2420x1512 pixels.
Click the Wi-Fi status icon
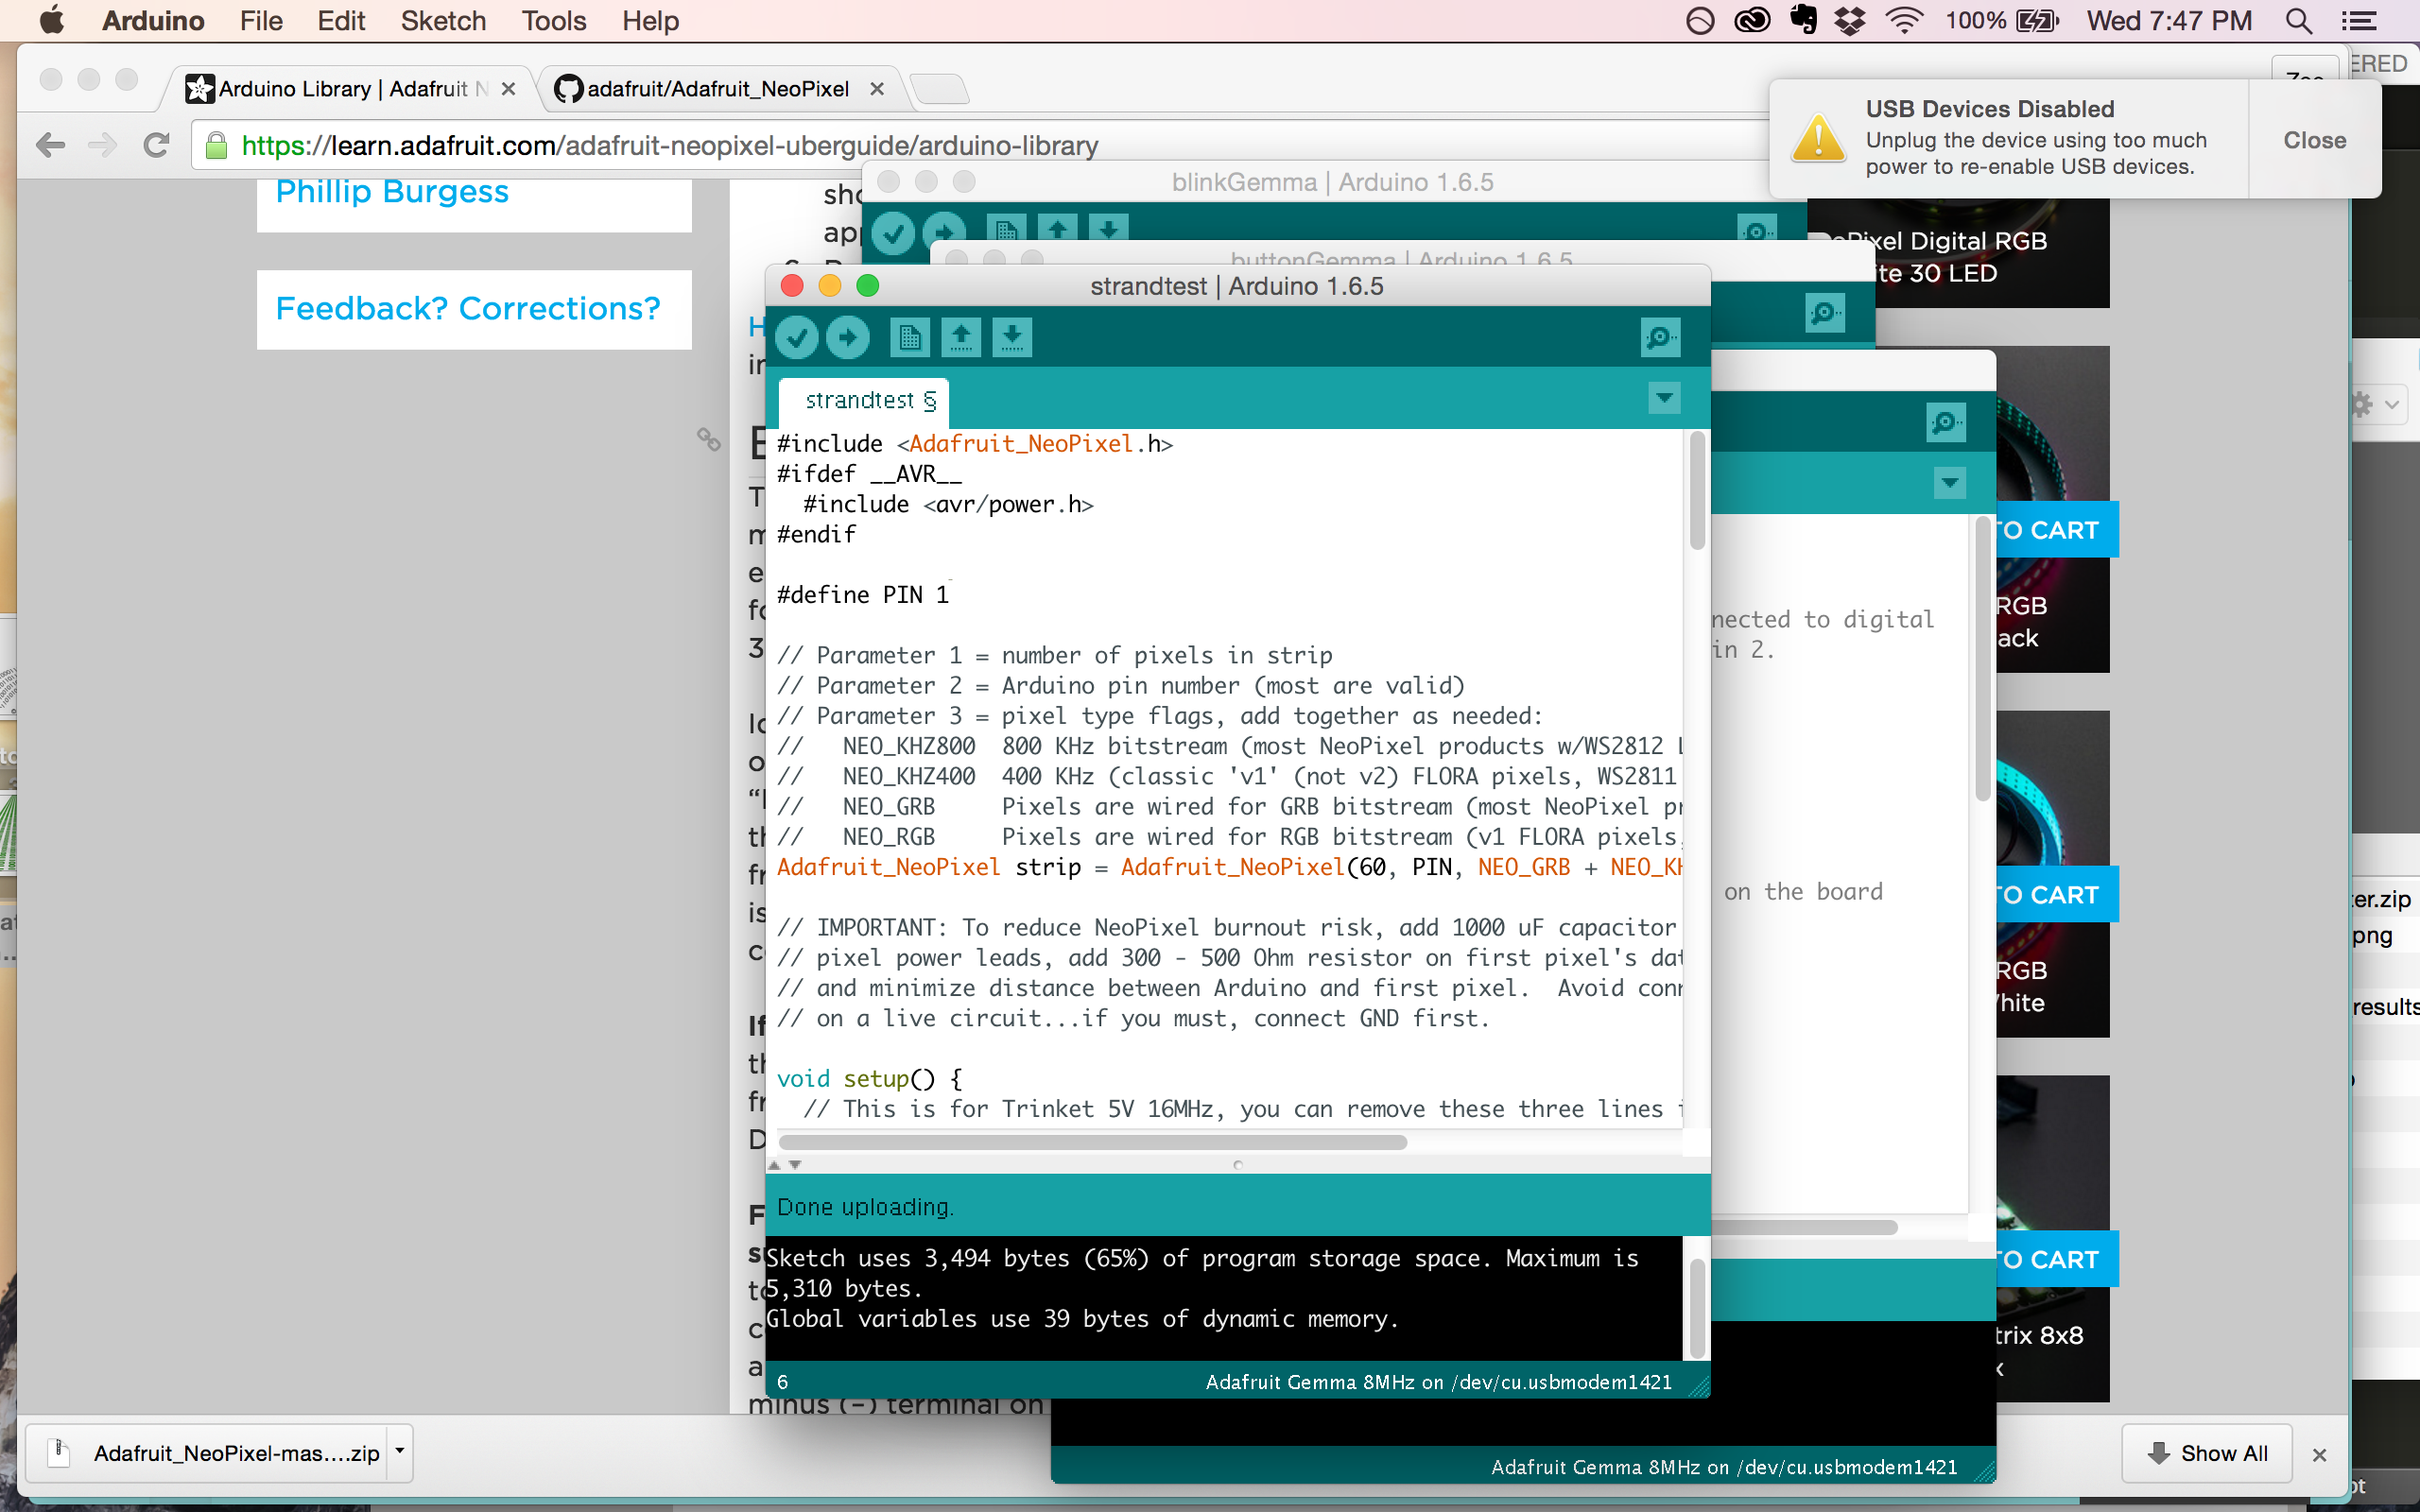tap(1904, 21)
